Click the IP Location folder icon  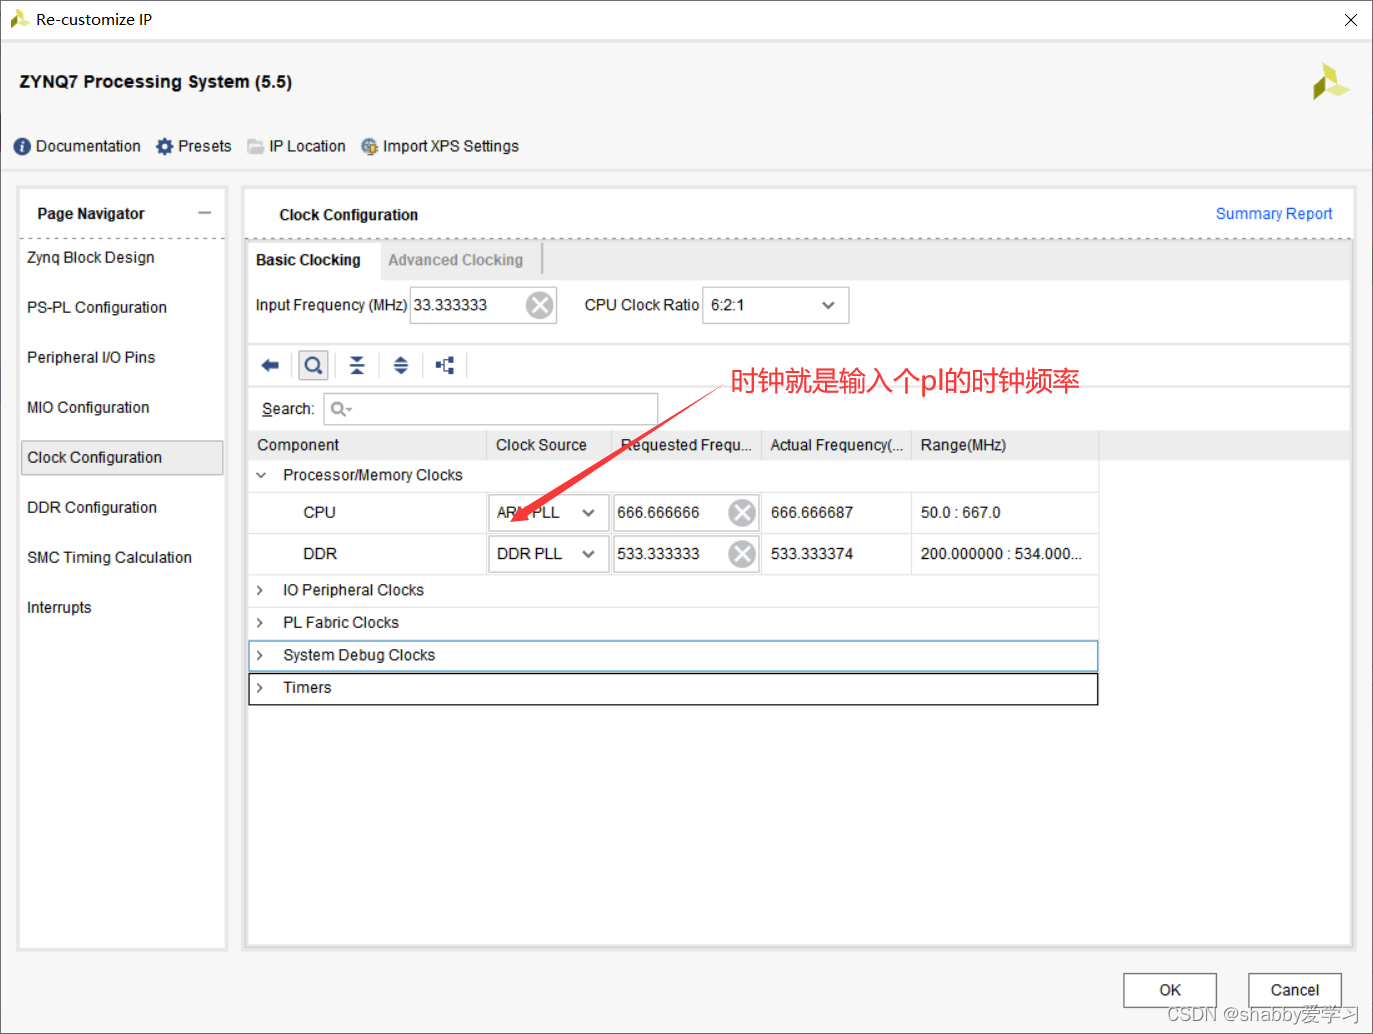[256, 147]
